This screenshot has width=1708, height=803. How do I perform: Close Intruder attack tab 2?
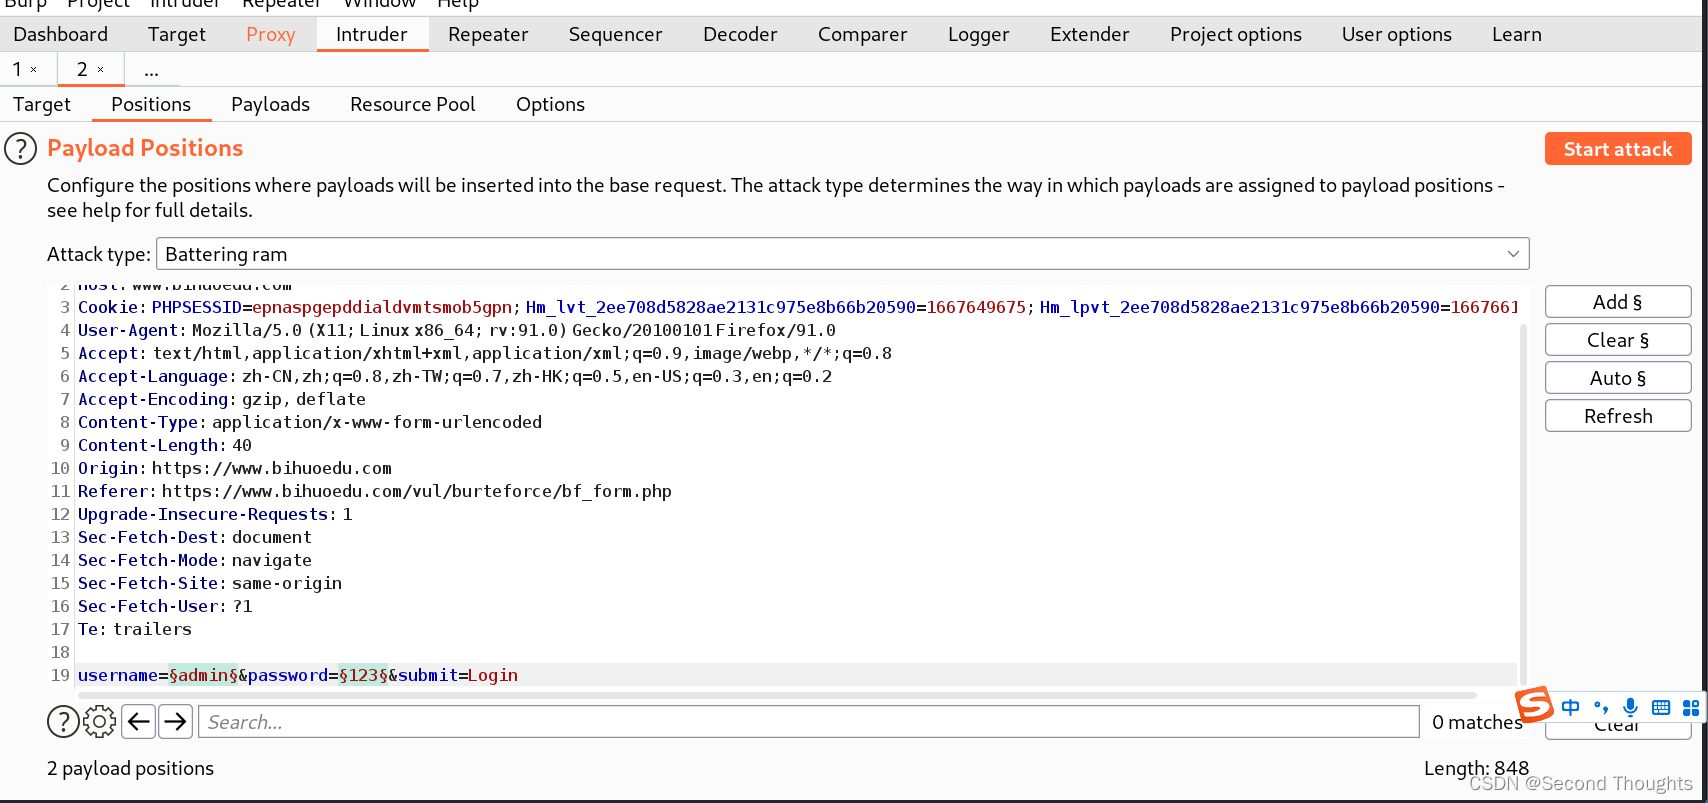point(100,70)
